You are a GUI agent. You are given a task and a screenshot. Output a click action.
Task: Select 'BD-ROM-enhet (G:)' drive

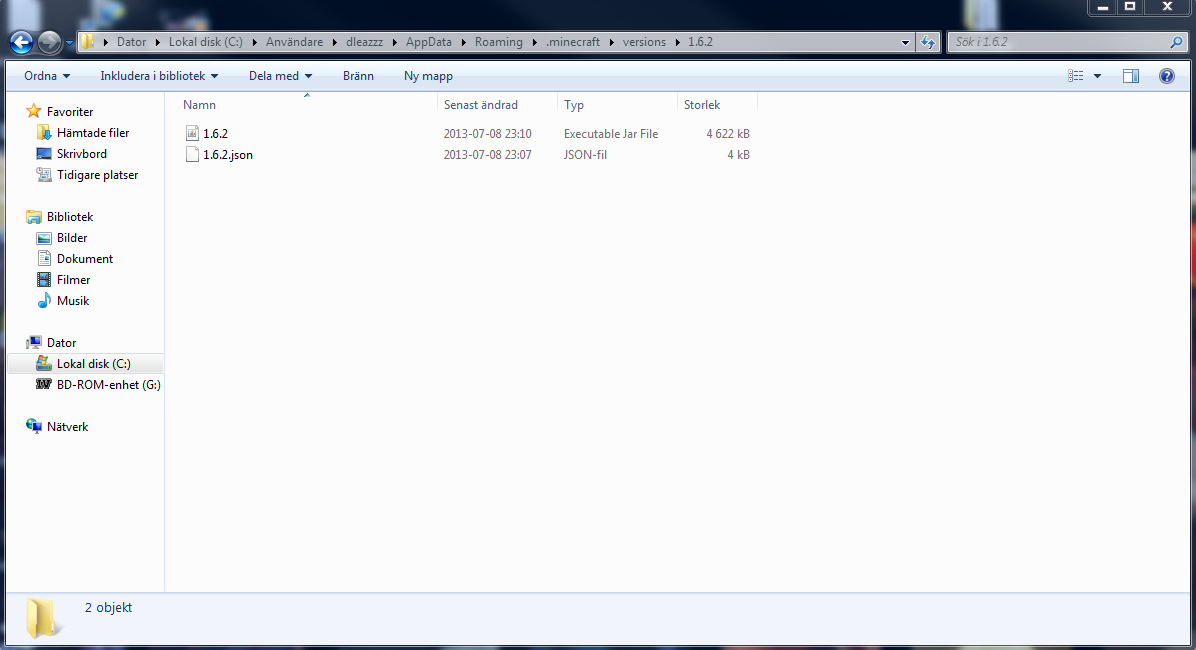(108, 385)
